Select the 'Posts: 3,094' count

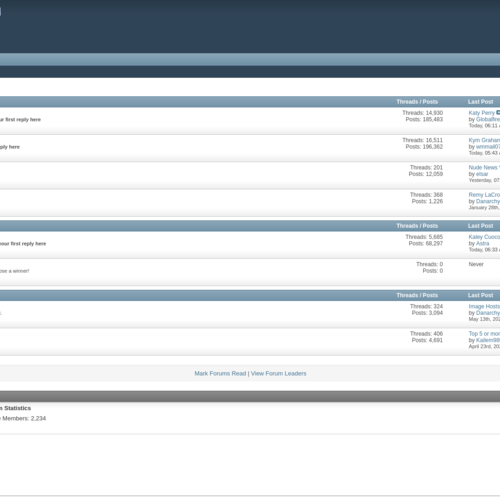(x=427, y=313)
